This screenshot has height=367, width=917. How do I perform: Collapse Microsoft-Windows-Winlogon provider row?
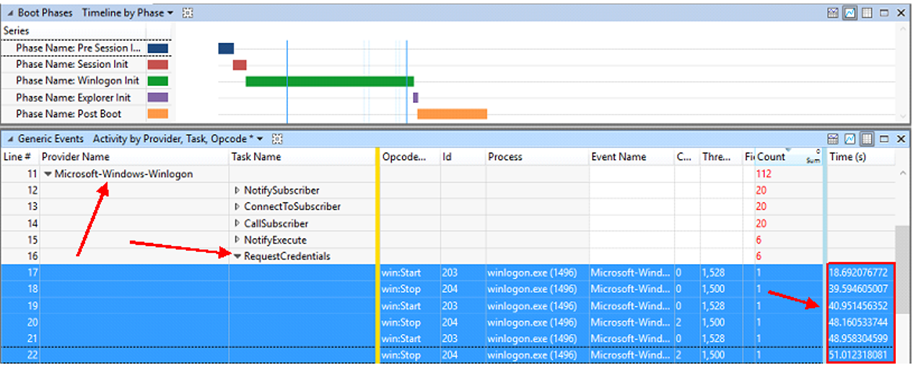(x=49, y=174)
